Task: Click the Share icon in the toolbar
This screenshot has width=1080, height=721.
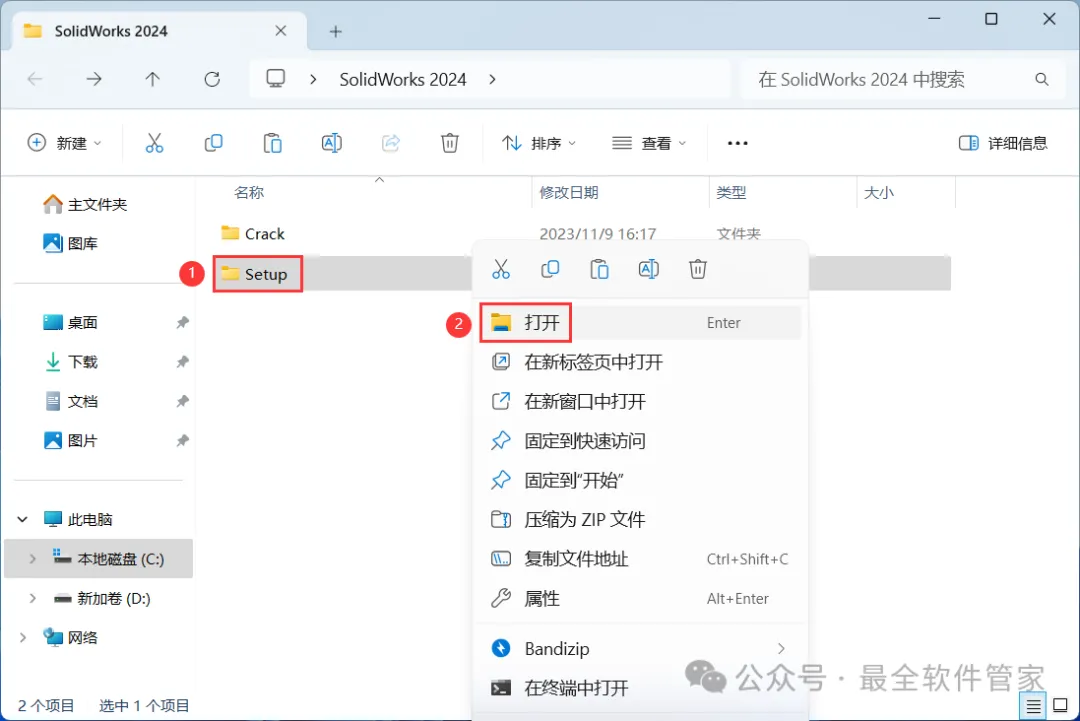Action: click(x=391, y=143)
